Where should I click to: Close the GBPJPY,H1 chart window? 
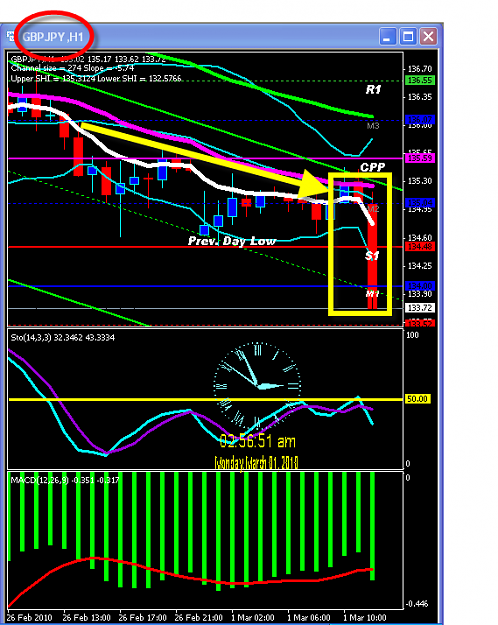(x=428, y=37)
